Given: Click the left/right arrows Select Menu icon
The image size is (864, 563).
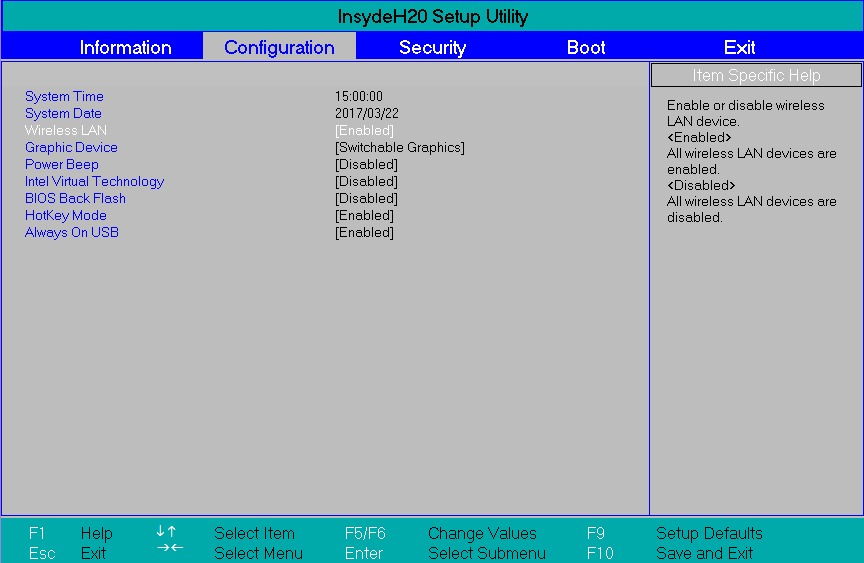Looking at the screenshot, I should [170, 548].
